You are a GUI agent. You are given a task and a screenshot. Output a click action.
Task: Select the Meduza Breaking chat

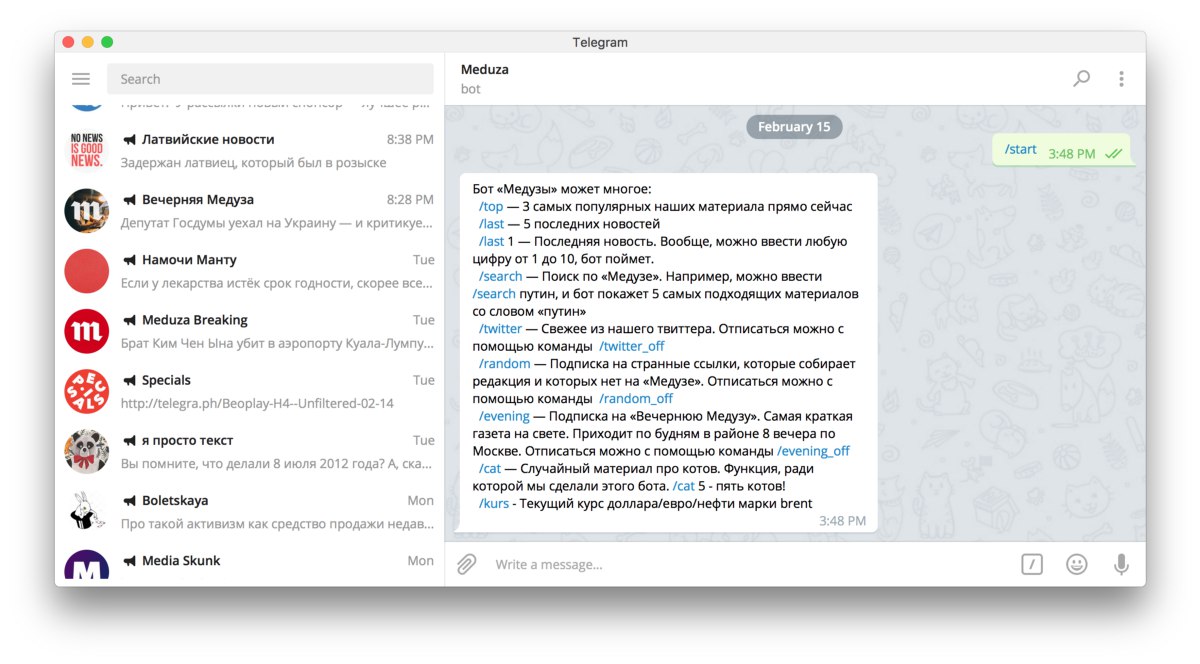(x=250, y=330)
